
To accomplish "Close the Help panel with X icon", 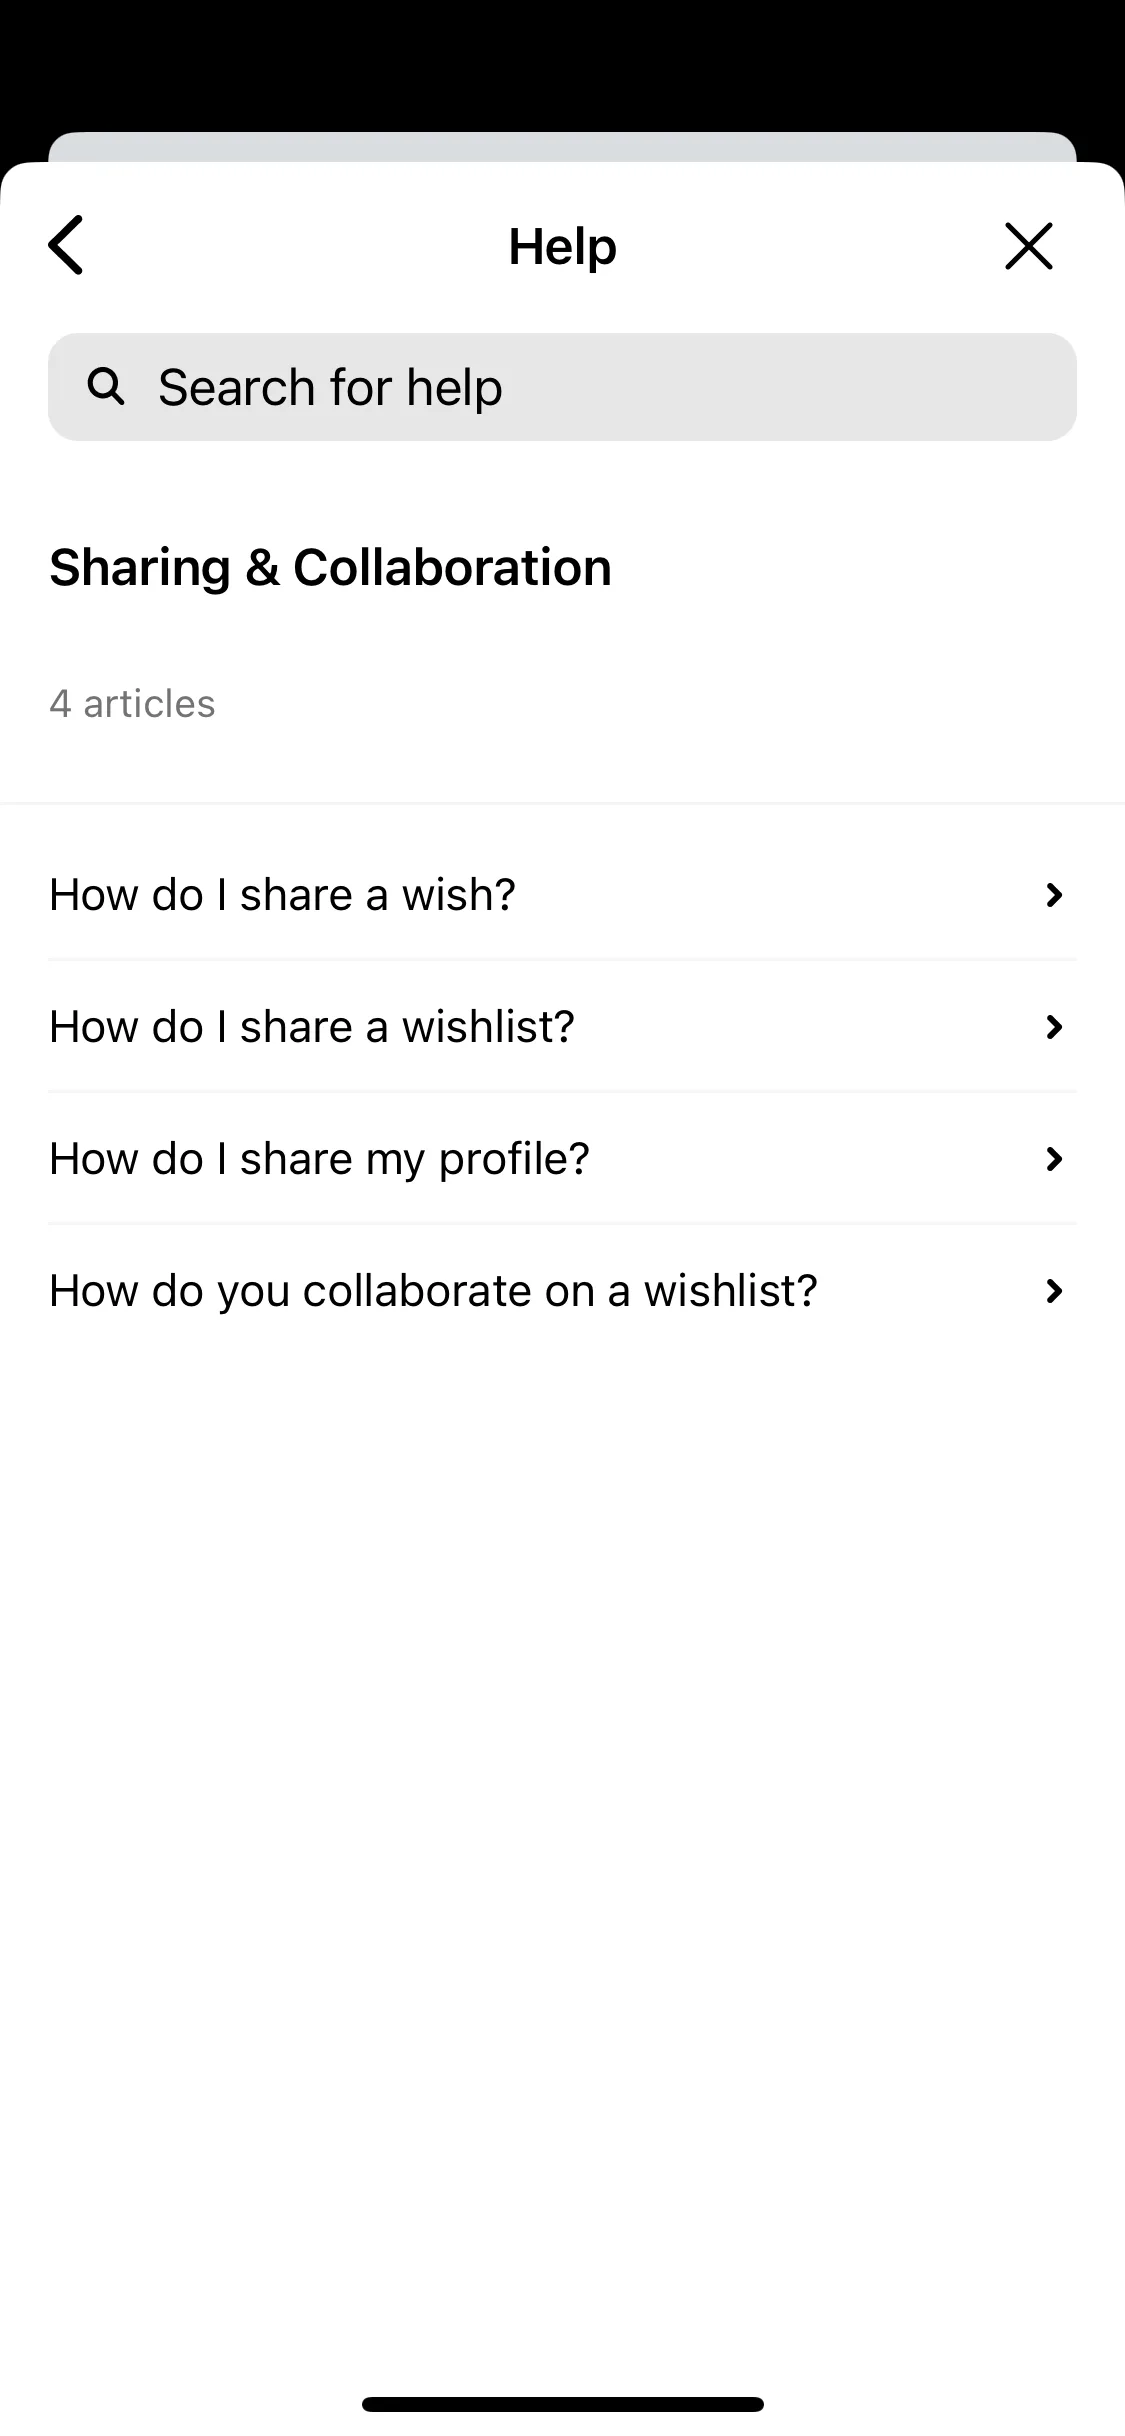I will tap(1029, 246).
